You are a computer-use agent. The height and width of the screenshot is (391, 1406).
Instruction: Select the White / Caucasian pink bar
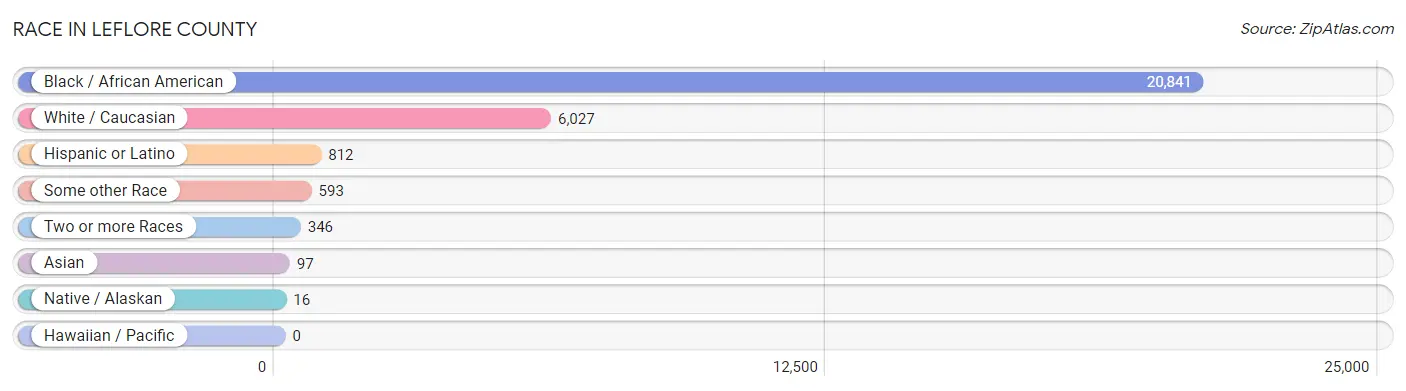284,118
